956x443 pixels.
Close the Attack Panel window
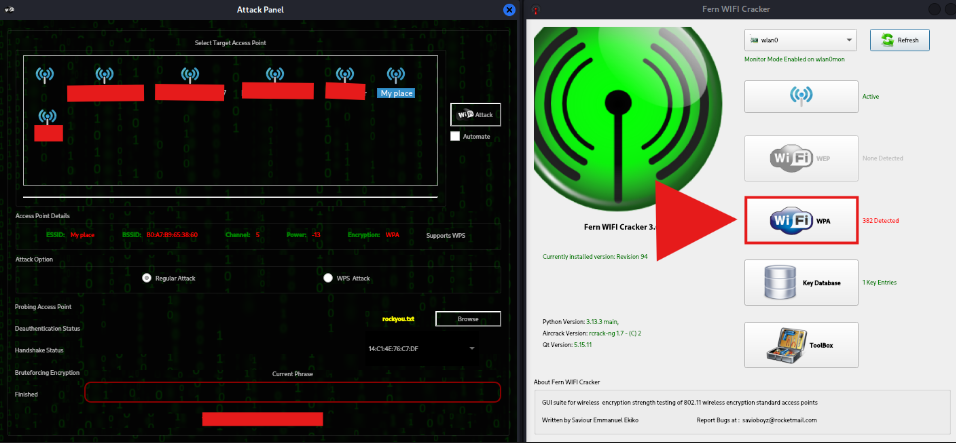509,10
